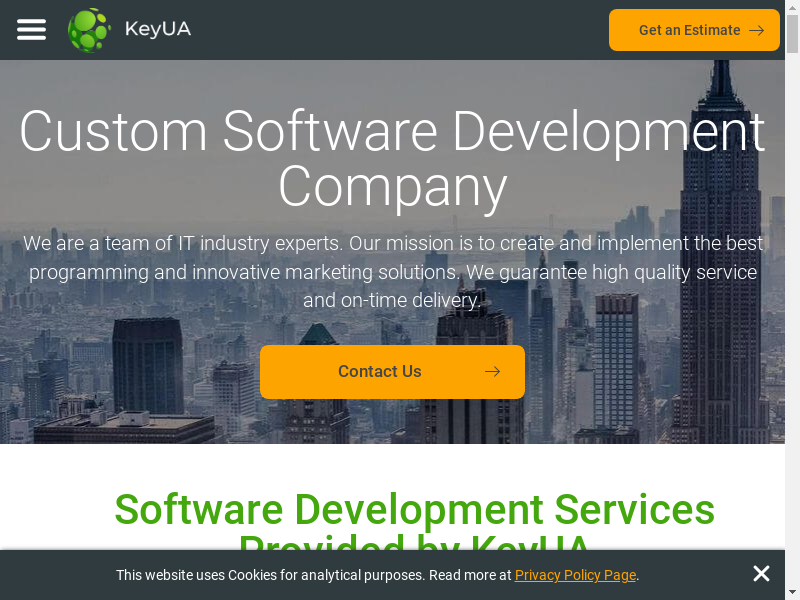The image size is (800, 600).
Task: Open the Privacy Policy Page link
Action: (x=575, y=575)
